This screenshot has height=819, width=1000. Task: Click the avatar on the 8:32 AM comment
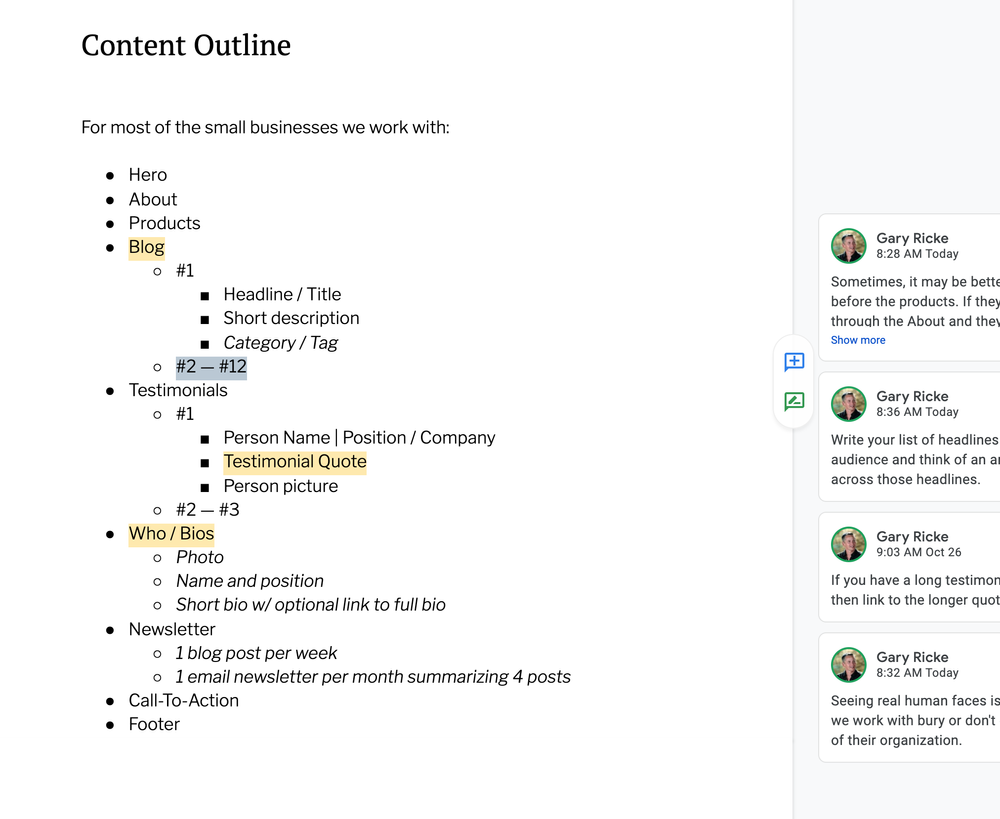(848, 665)
